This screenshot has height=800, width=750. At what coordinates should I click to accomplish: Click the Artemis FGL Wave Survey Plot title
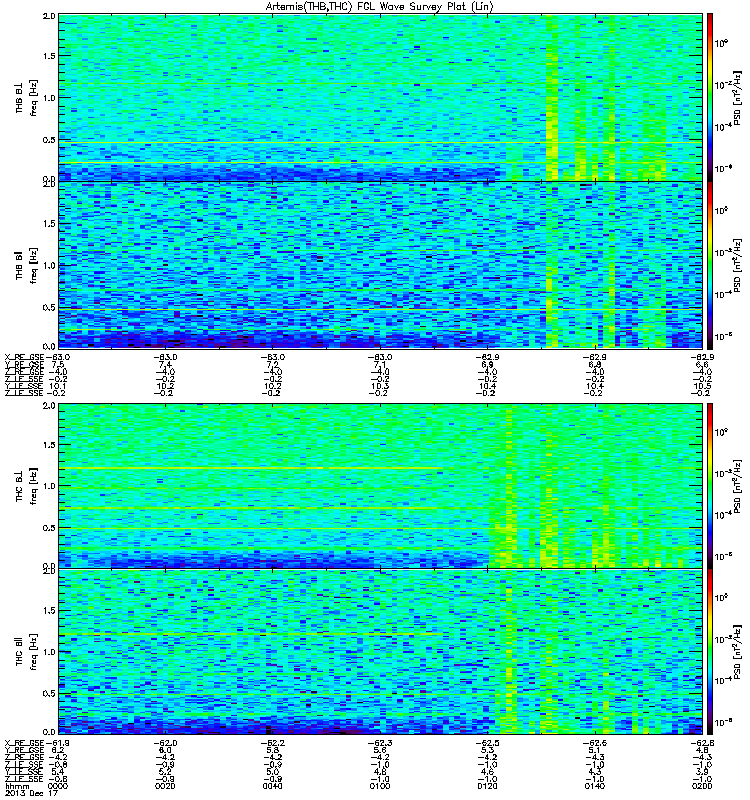coord(379,7)
